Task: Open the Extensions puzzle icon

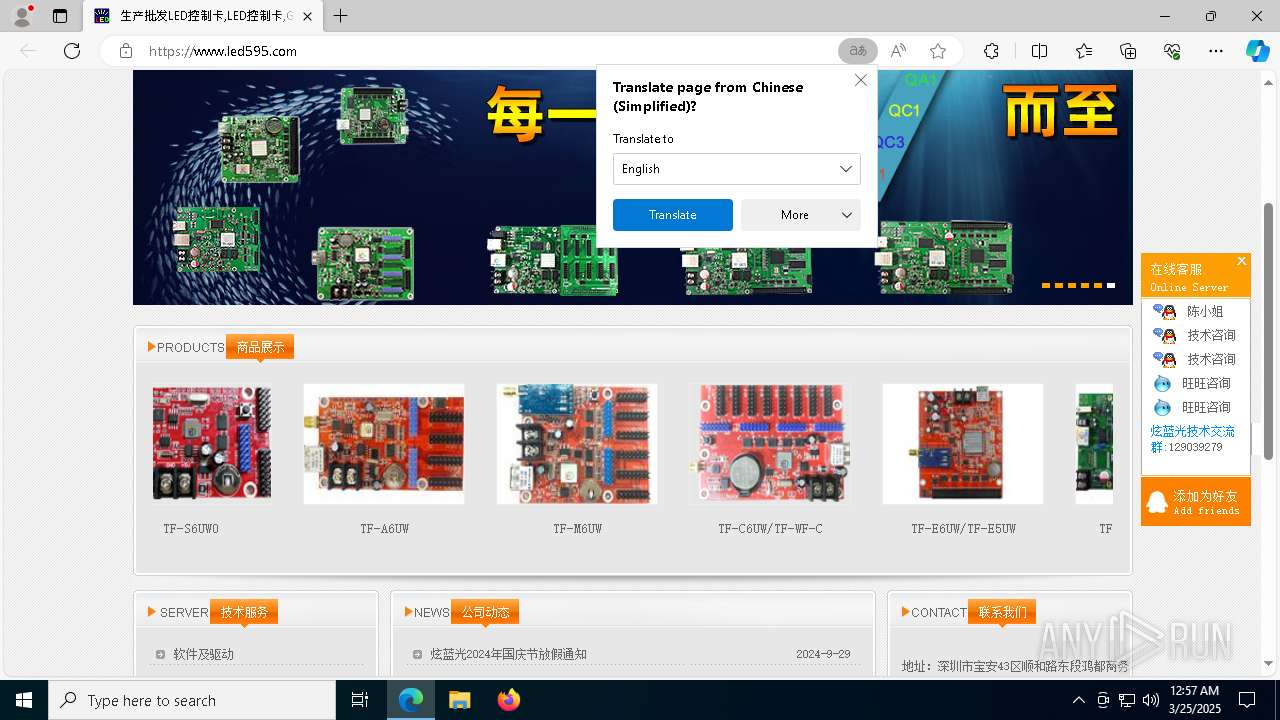Action: pos(991,51)
